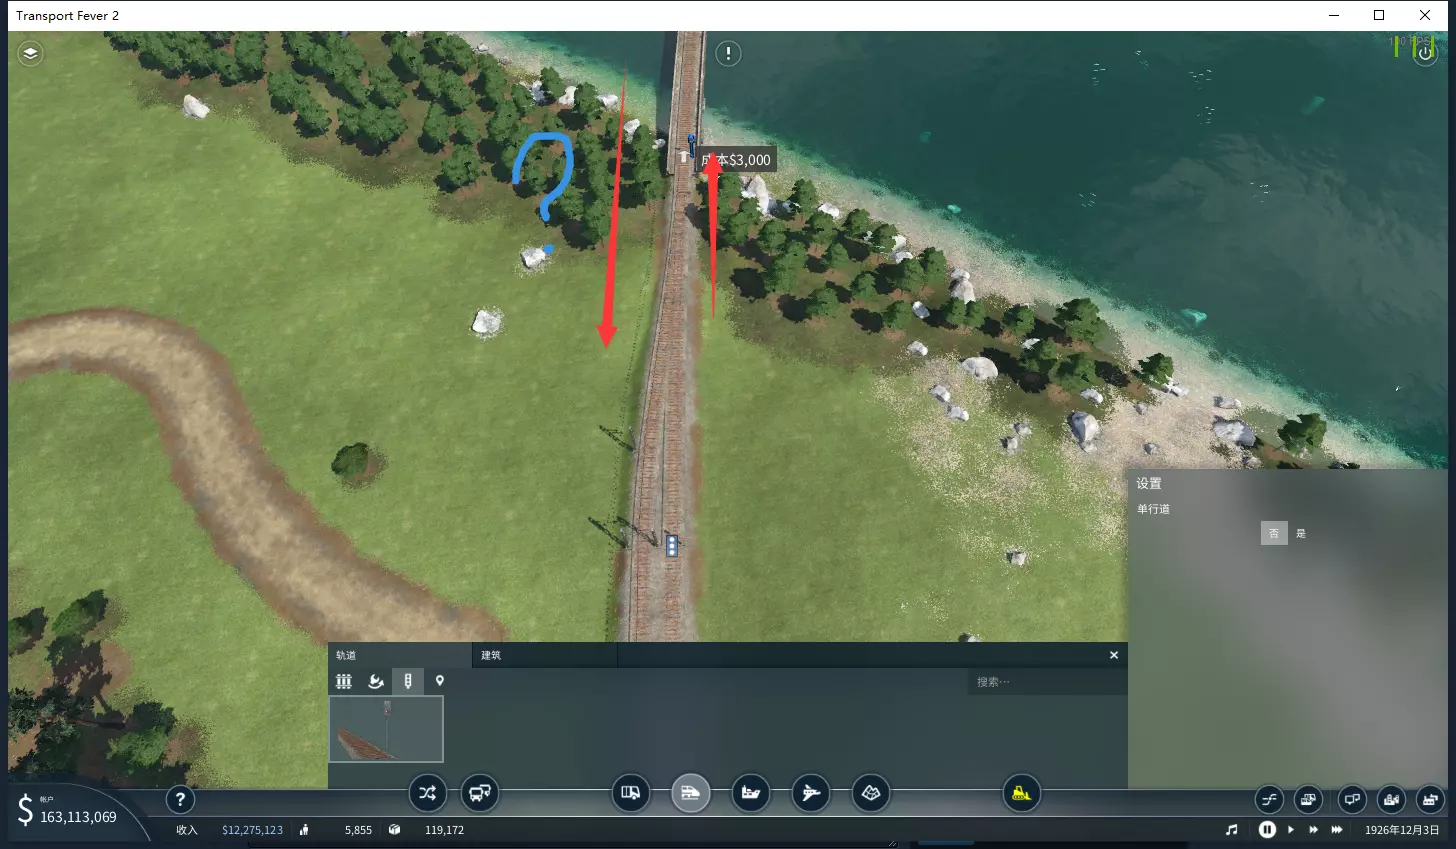The image size is (1456, 849).
Task: Click the stations list icon in lower-right toolbar
Action: point(1308,799)
